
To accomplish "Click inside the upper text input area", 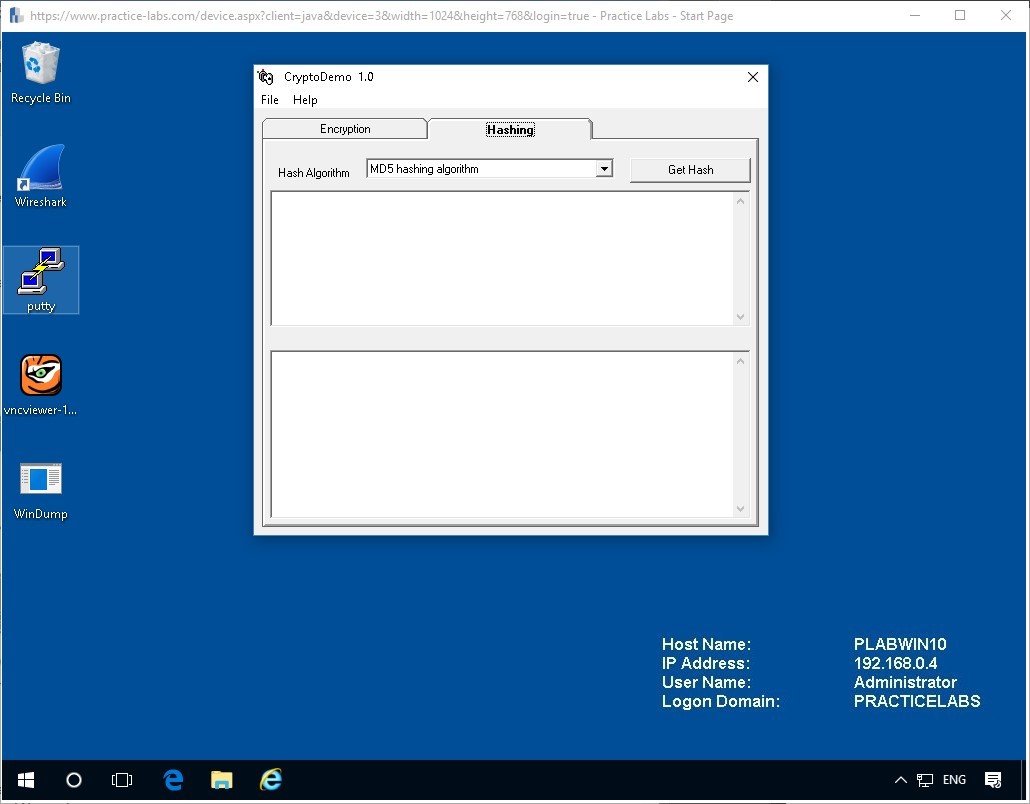I will (x=500, y=258).
